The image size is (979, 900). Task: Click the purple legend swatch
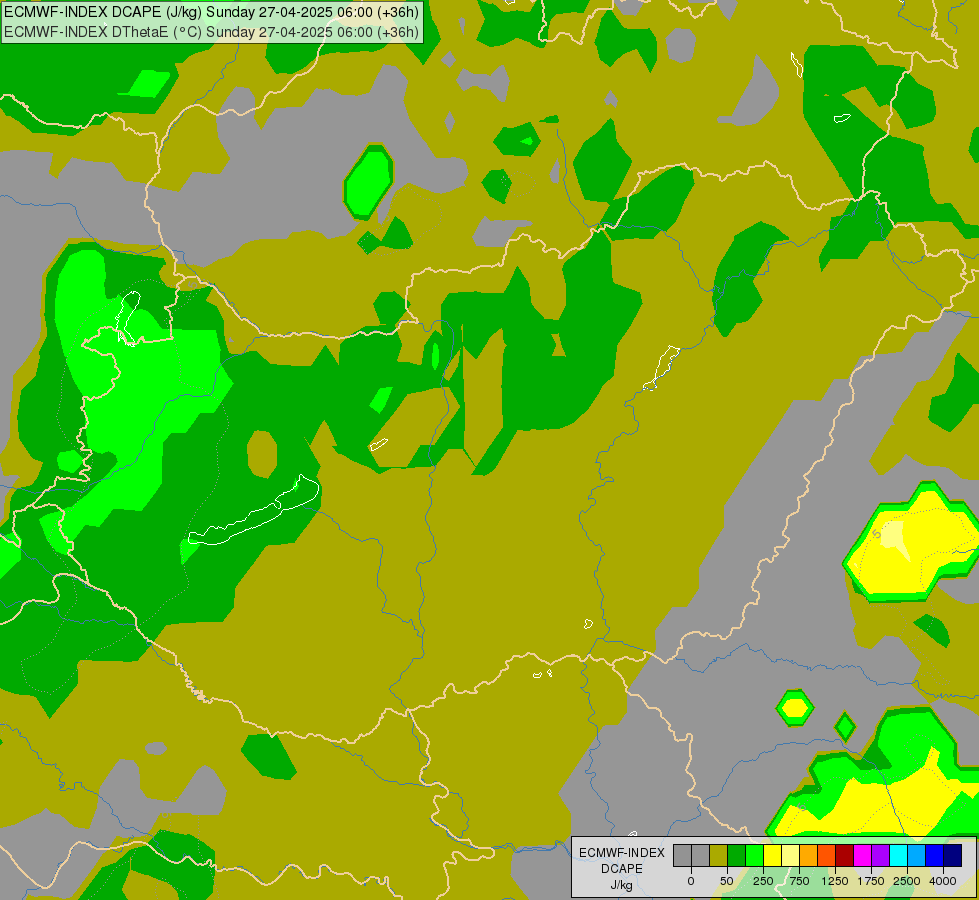coord(881,856)
